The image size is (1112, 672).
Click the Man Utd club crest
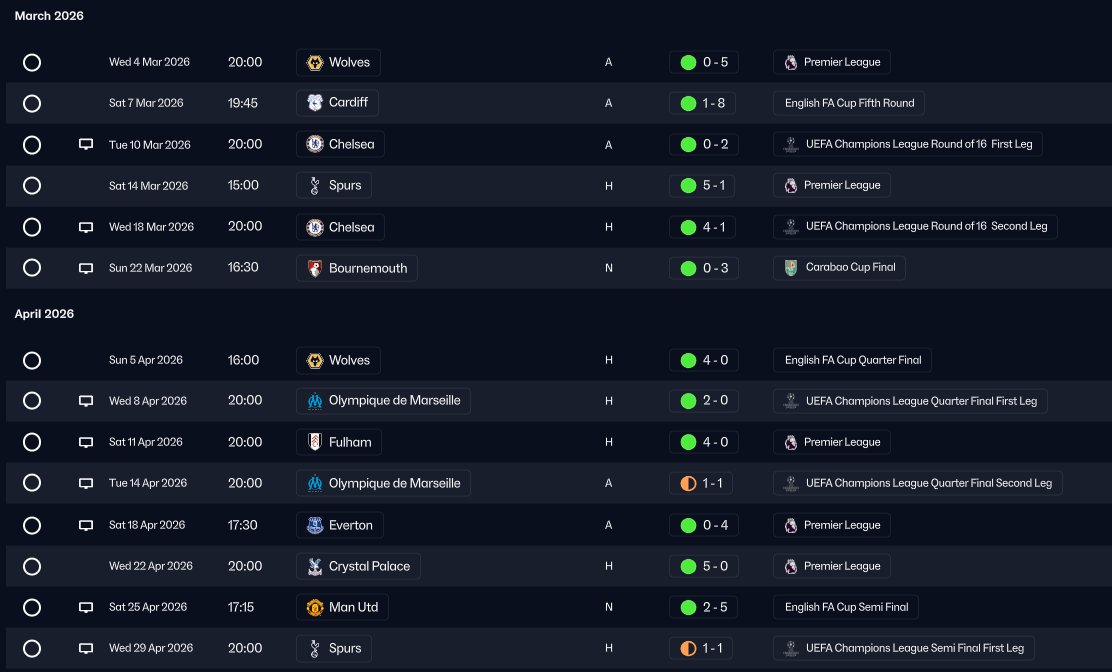[x=315, y=607]
